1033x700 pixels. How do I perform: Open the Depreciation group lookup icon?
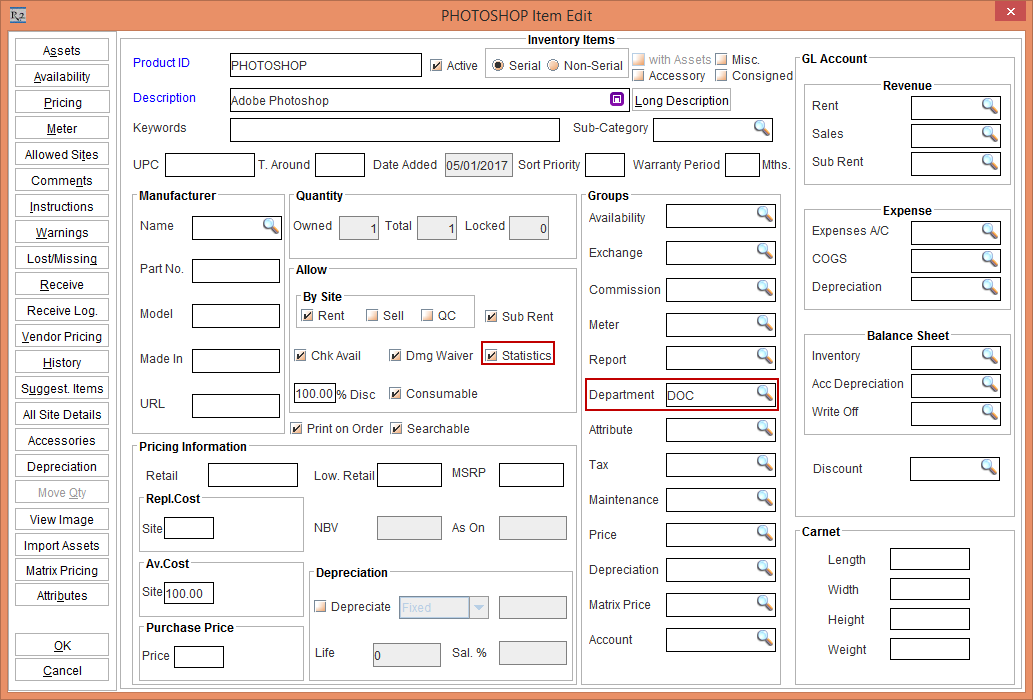pos(764,568)
